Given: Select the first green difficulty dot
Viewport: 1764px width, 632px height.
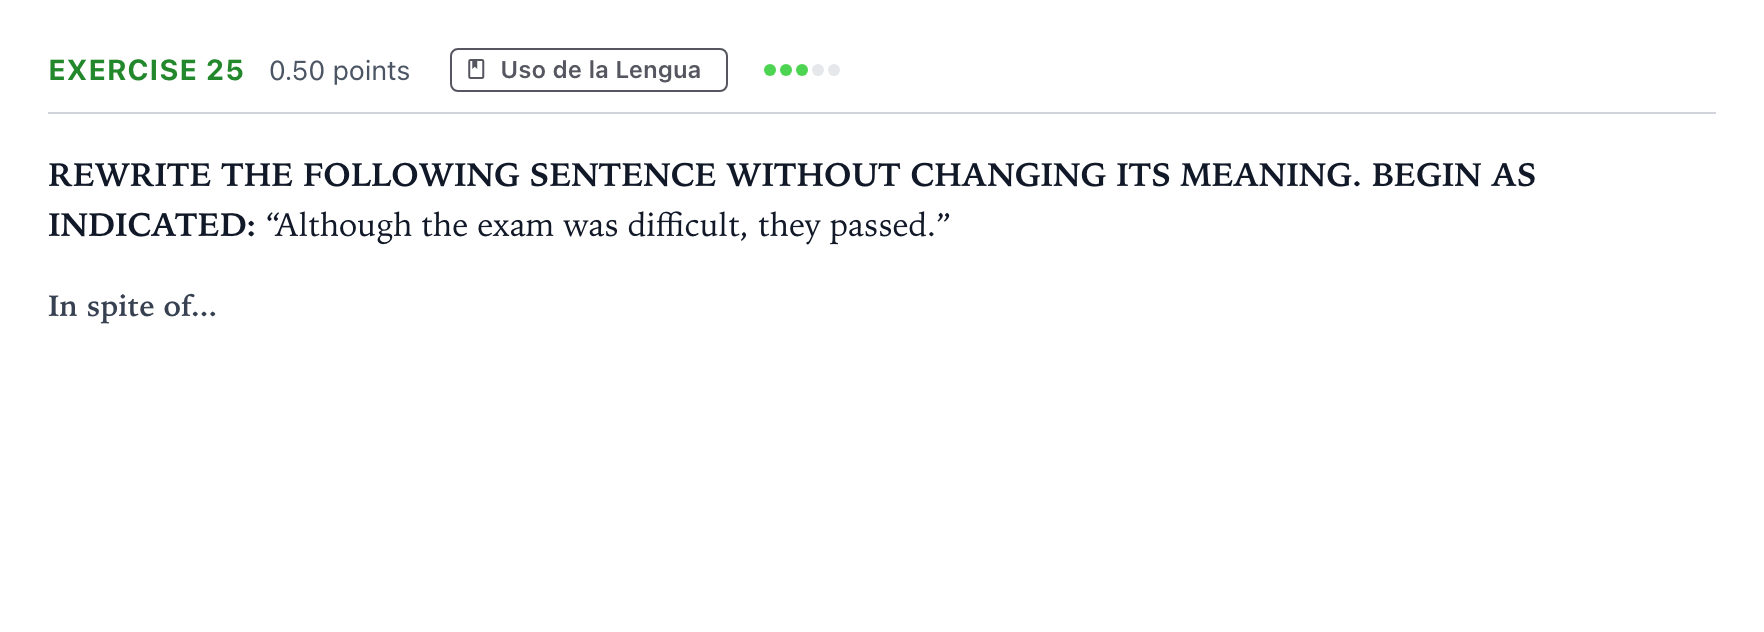Looking at the screenshot, I should pyautogui.click(x=770, y=70).
